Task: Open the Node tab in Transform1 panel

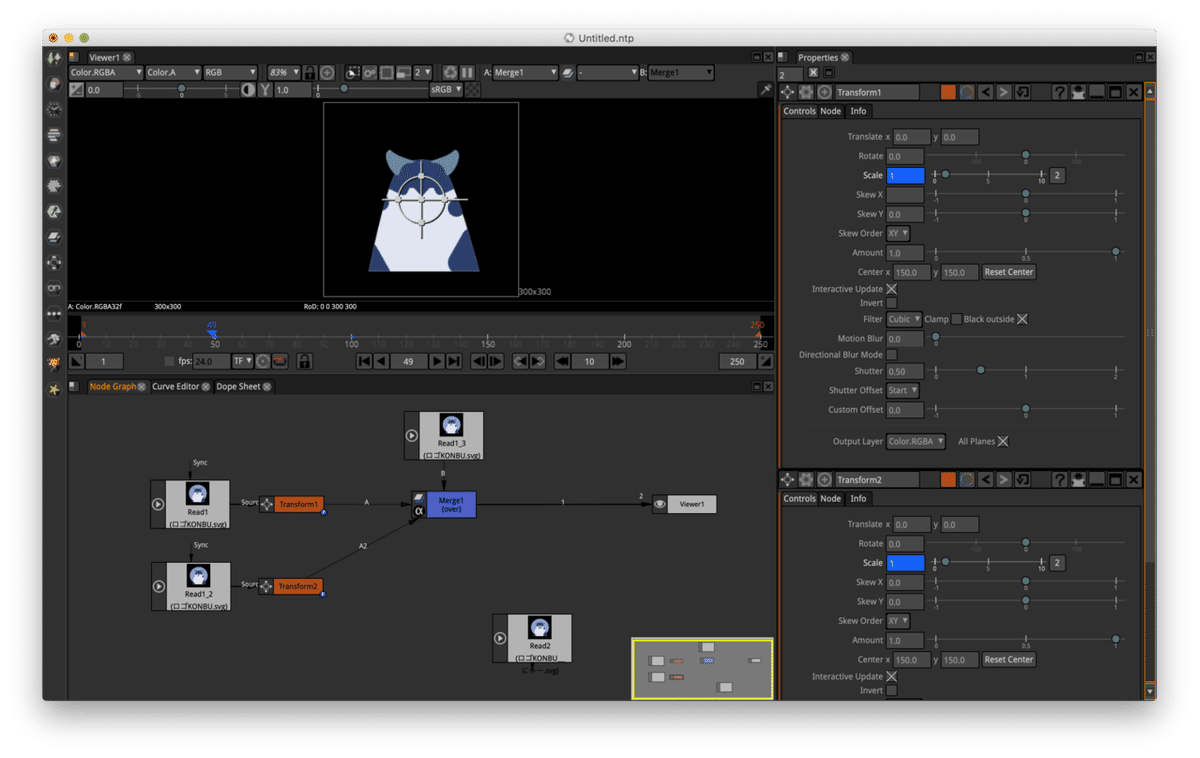Action: tap(831, 111)
